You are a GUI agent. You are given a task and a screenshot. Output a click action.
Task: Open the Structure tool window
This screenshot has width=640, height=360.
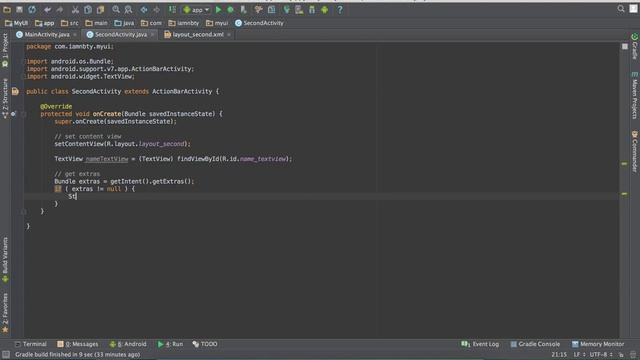pos(5,98)
